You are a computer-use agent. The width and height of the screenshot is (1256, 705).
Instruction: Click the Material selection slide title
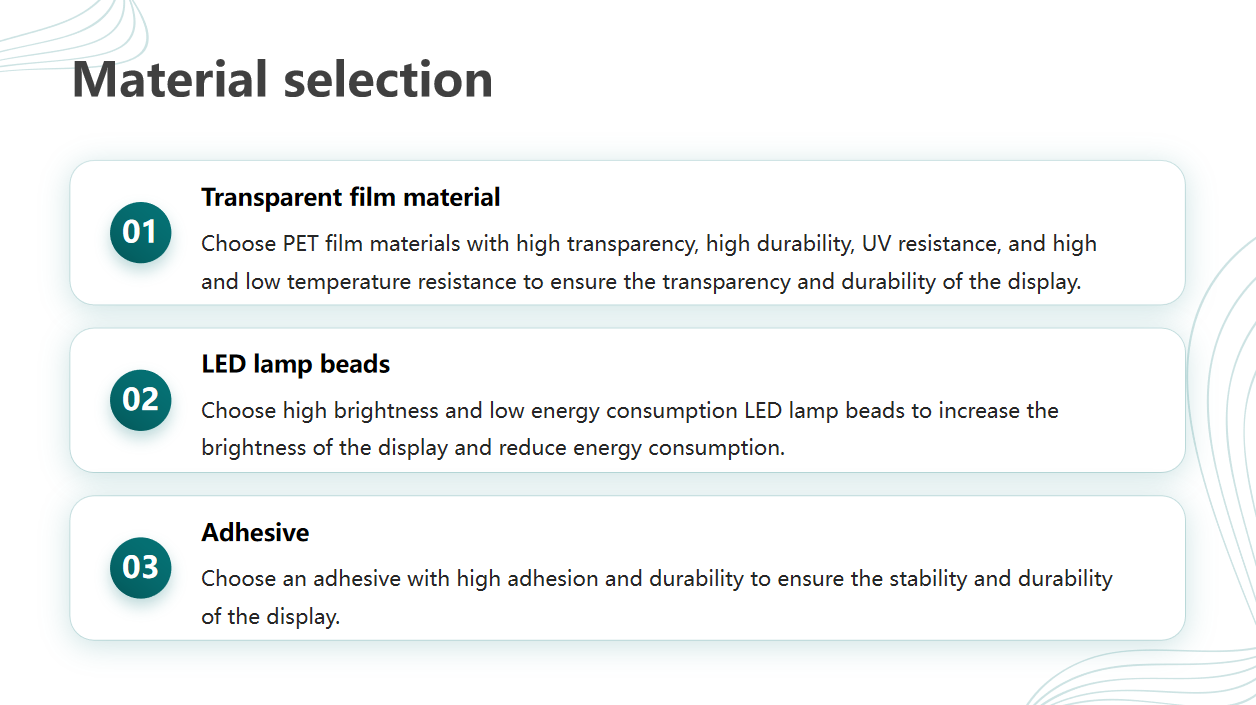(282, 79)
